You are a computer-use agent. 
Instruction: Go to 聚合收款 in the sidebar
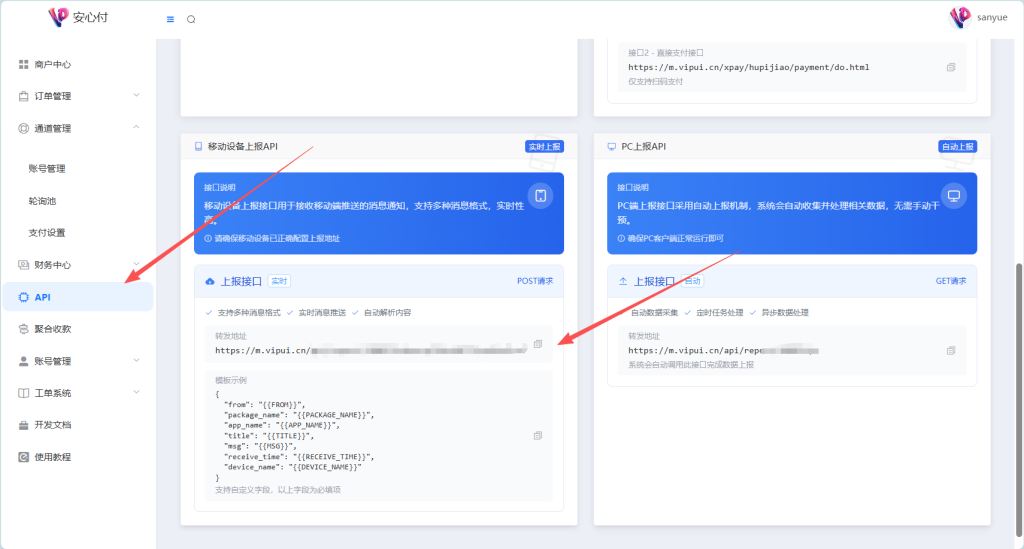(x=52, y=329)
